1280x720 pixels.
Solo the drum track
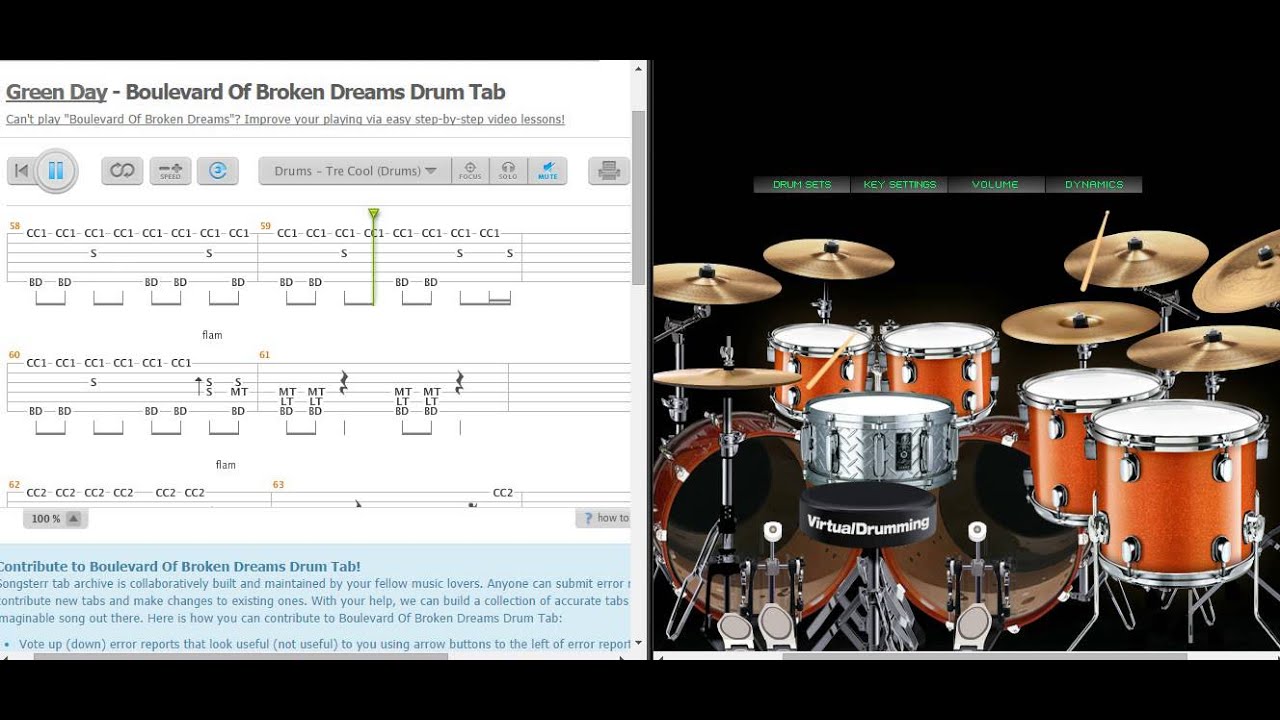[508, 171]
